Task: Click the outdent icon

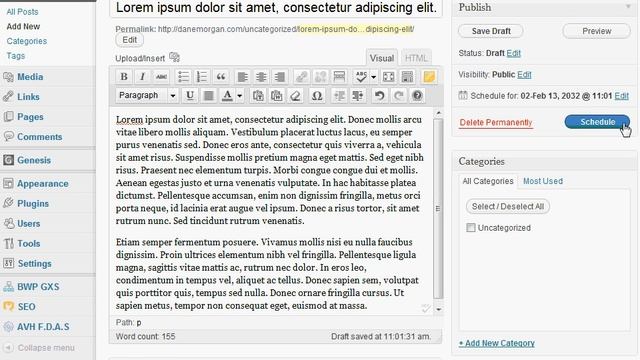Action: (339, 96)
